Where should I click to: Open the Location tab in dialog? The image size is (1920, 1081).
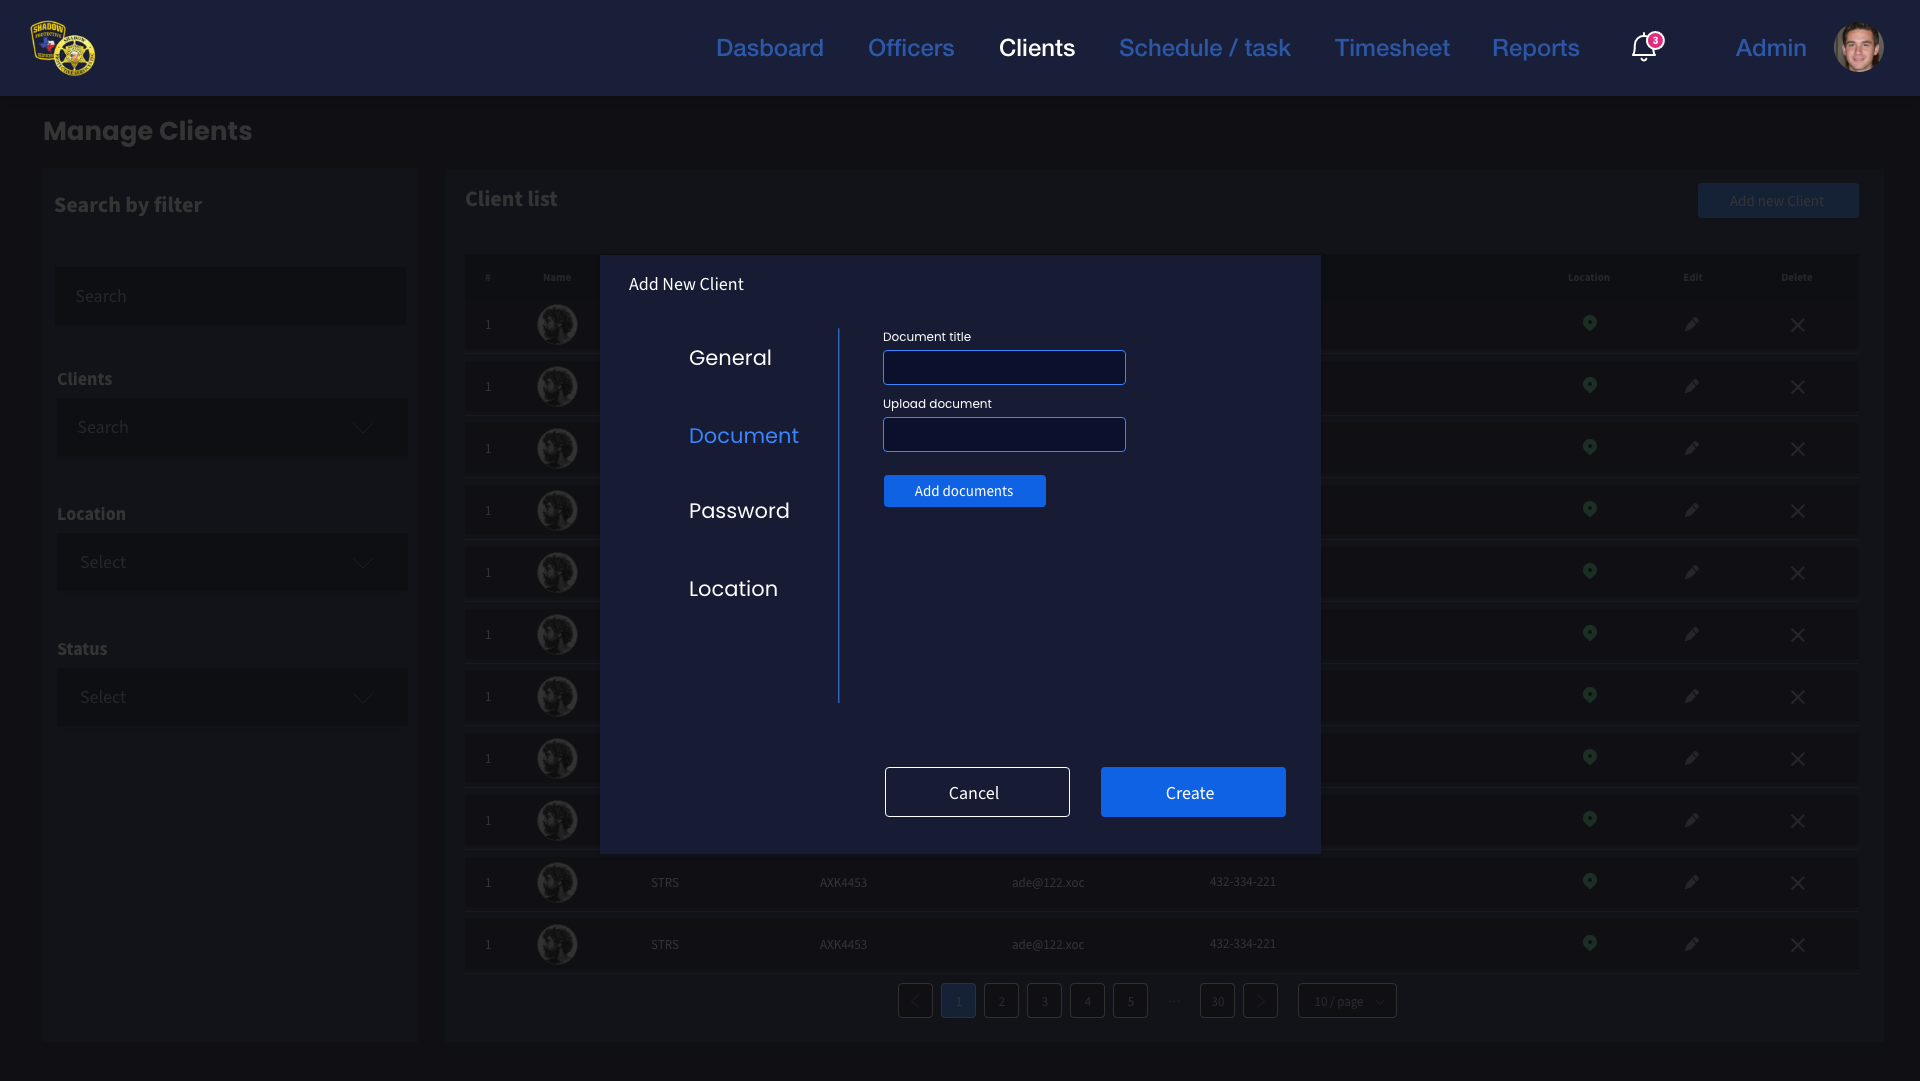coord(732,589)
